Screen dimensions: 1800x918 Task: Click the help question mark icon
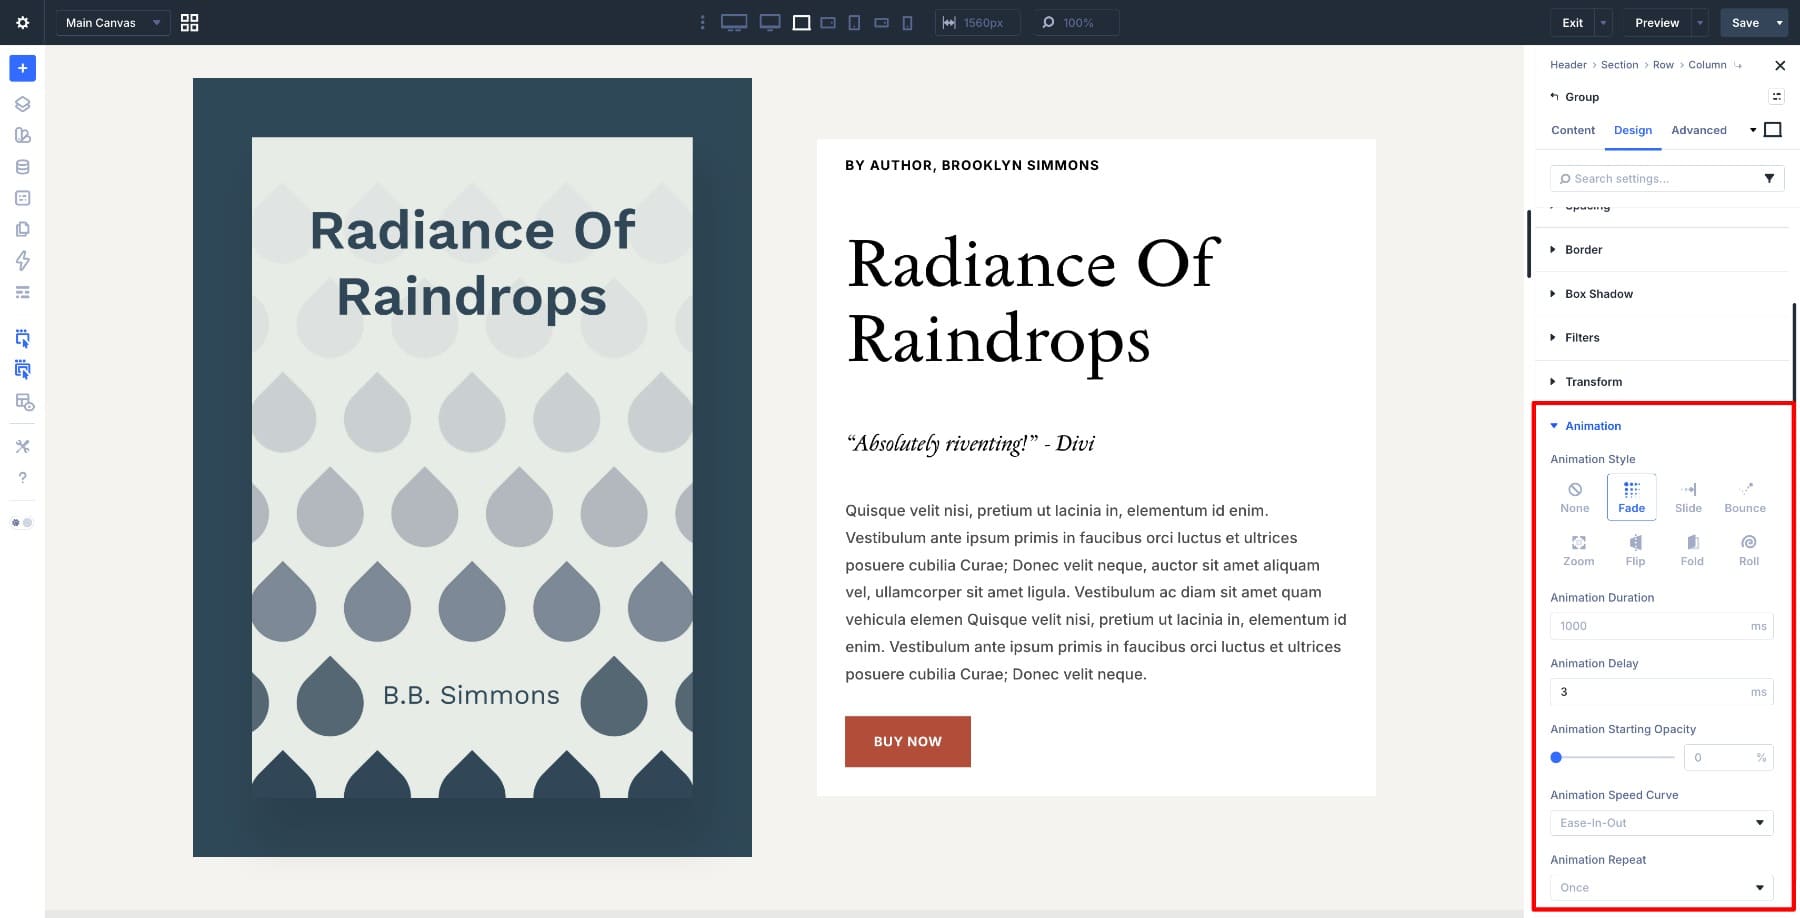pos(22,478)
